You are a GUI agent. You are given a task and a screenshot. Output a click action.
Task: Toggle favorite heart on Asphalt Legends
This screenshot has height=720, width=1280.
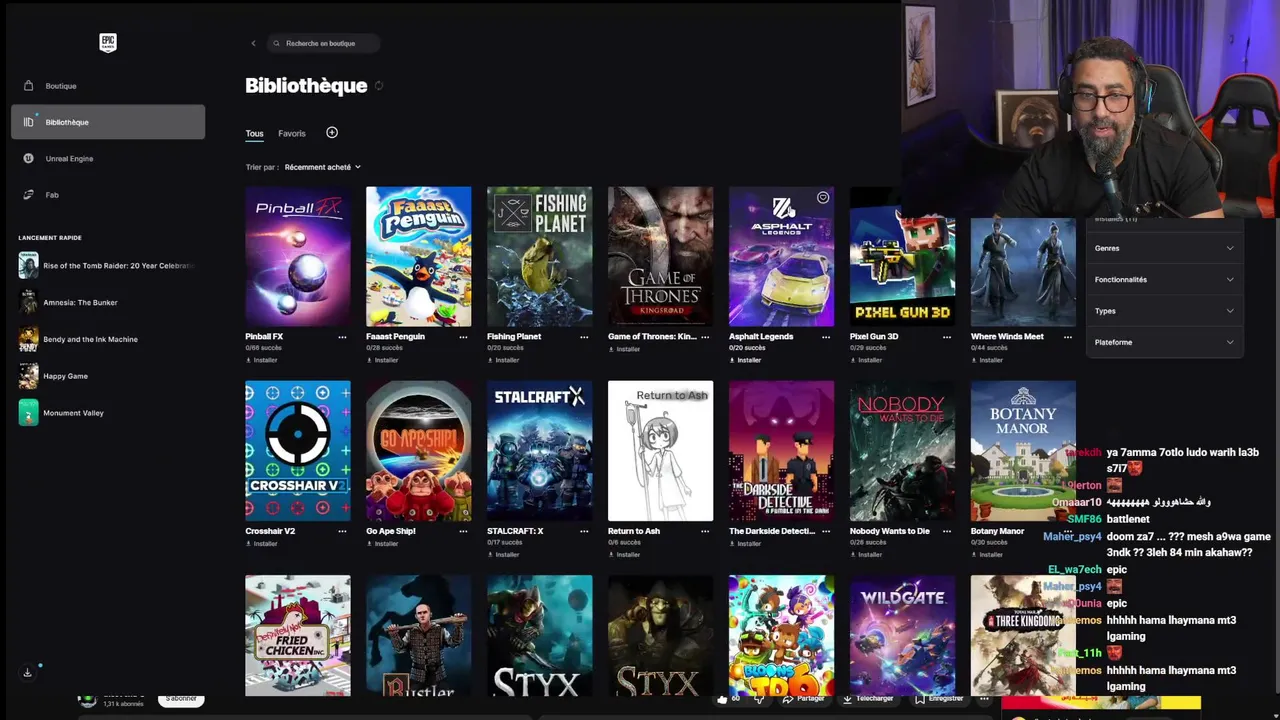pos(823,198)
